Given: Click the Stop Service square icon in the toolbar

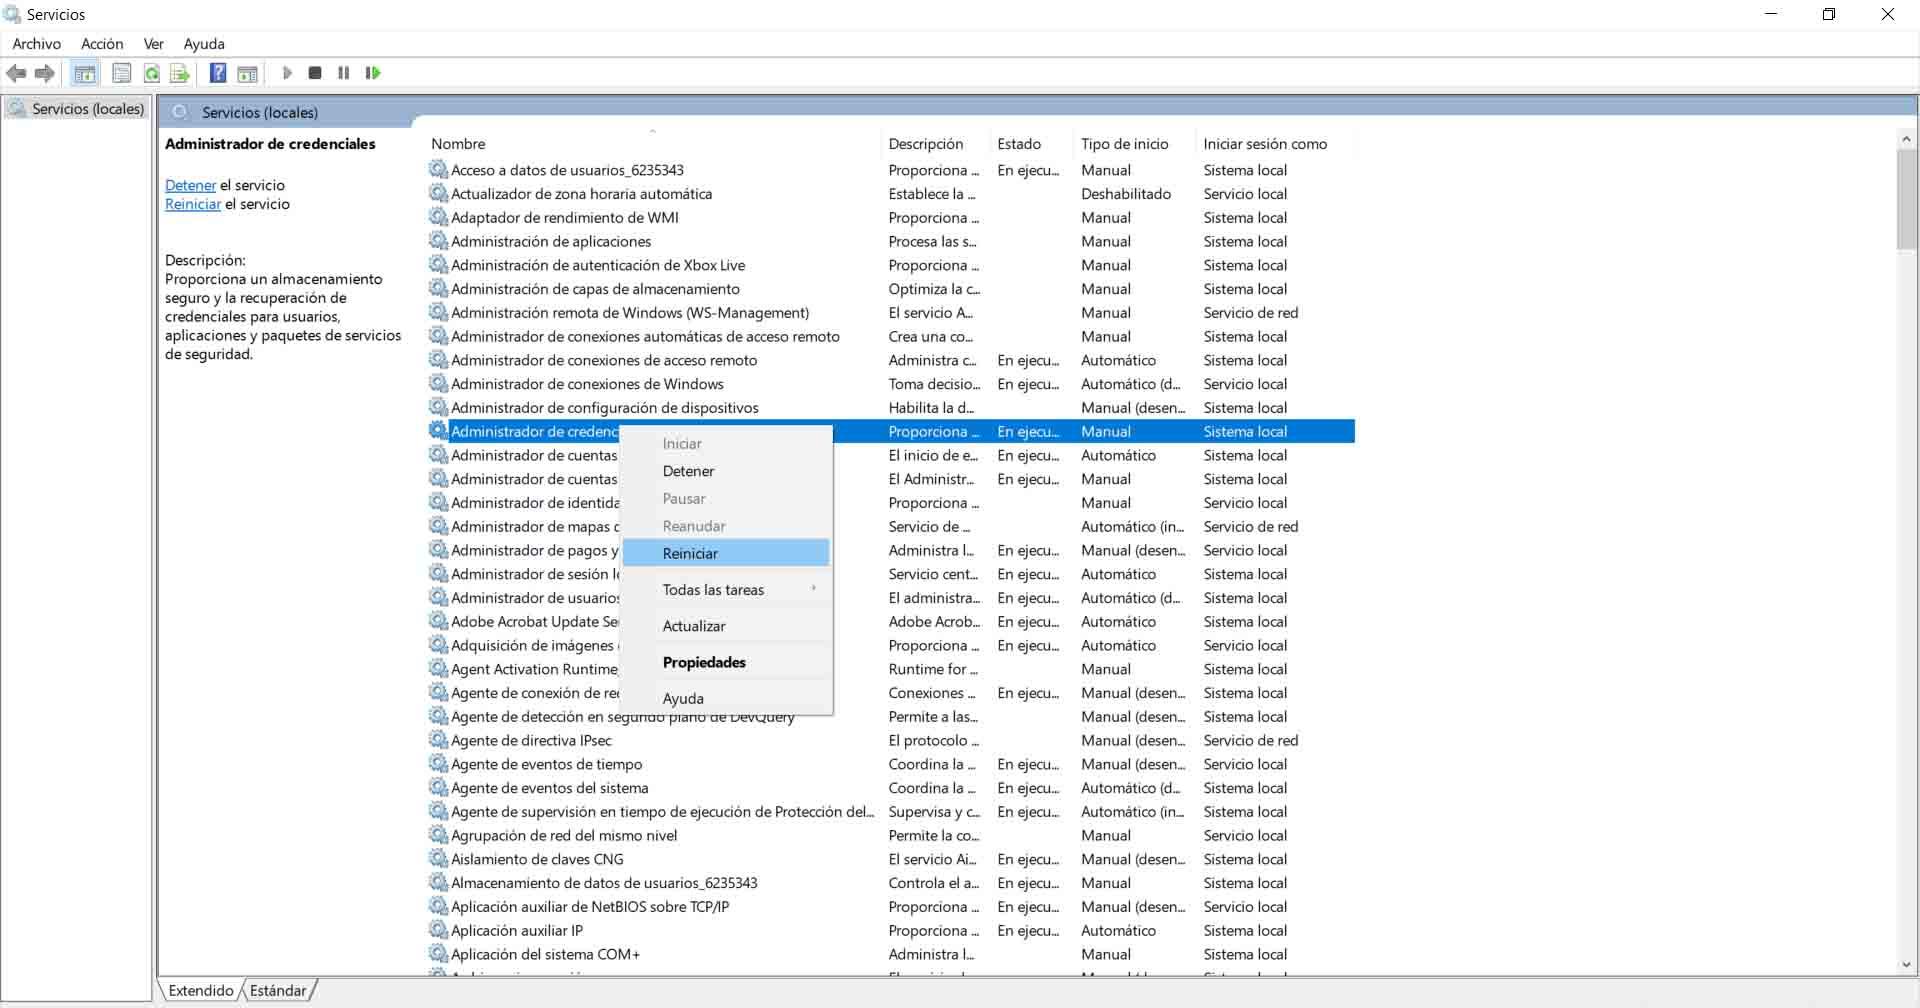Looking at the screenshot, I should point(315,73).
